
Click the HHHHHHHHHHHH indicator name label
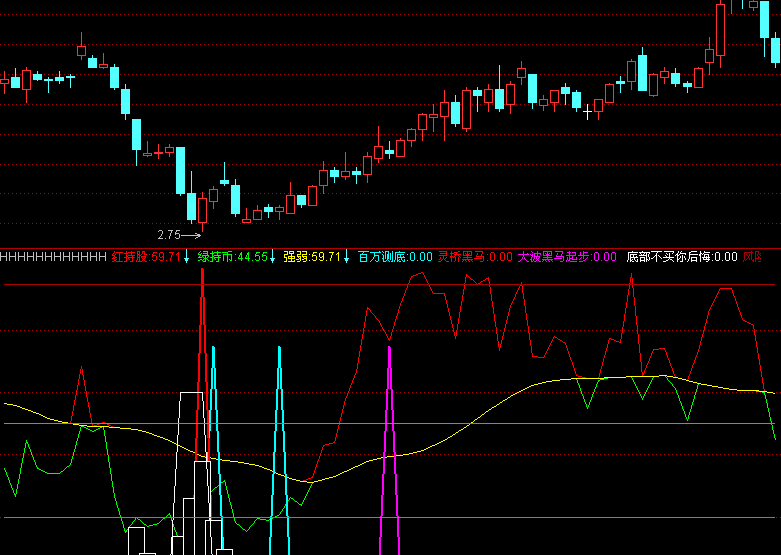(53, 257)
